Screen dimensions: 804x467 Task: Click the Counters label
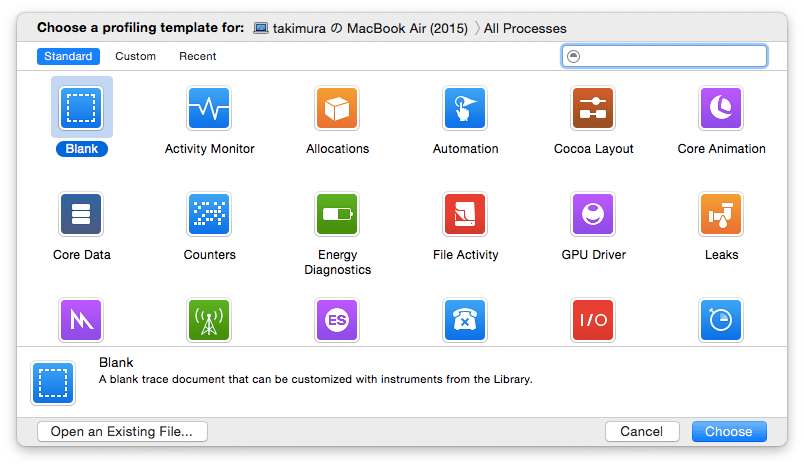[209, 255]
